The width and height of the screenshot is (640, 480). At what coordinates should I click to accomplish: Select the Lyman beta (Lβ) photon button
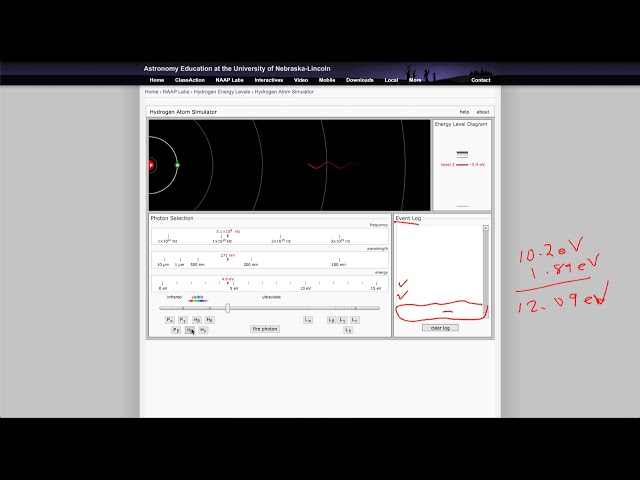[x=331, y=320]
